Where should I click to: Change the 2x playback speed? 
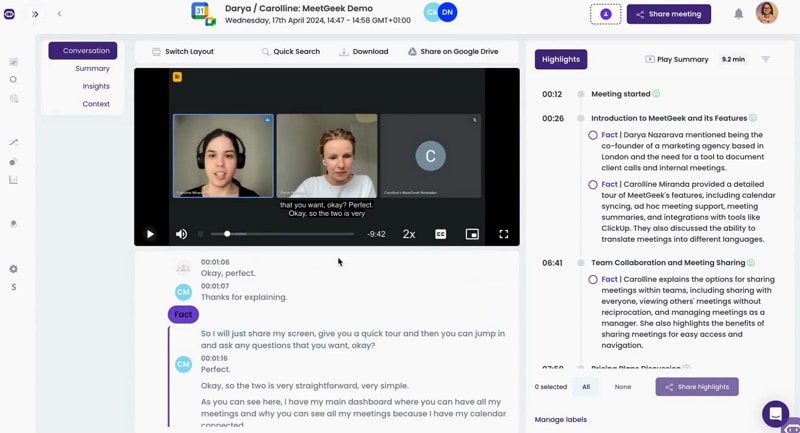[x=409, y=234]
